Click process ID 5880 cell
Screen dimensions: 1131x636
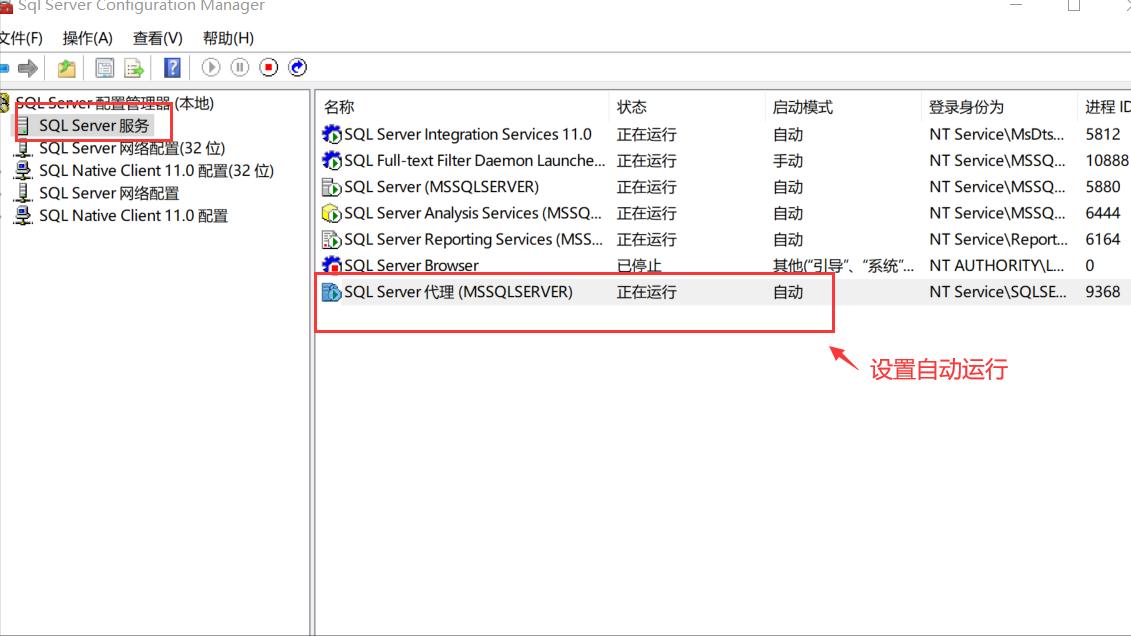(1103, 187)
